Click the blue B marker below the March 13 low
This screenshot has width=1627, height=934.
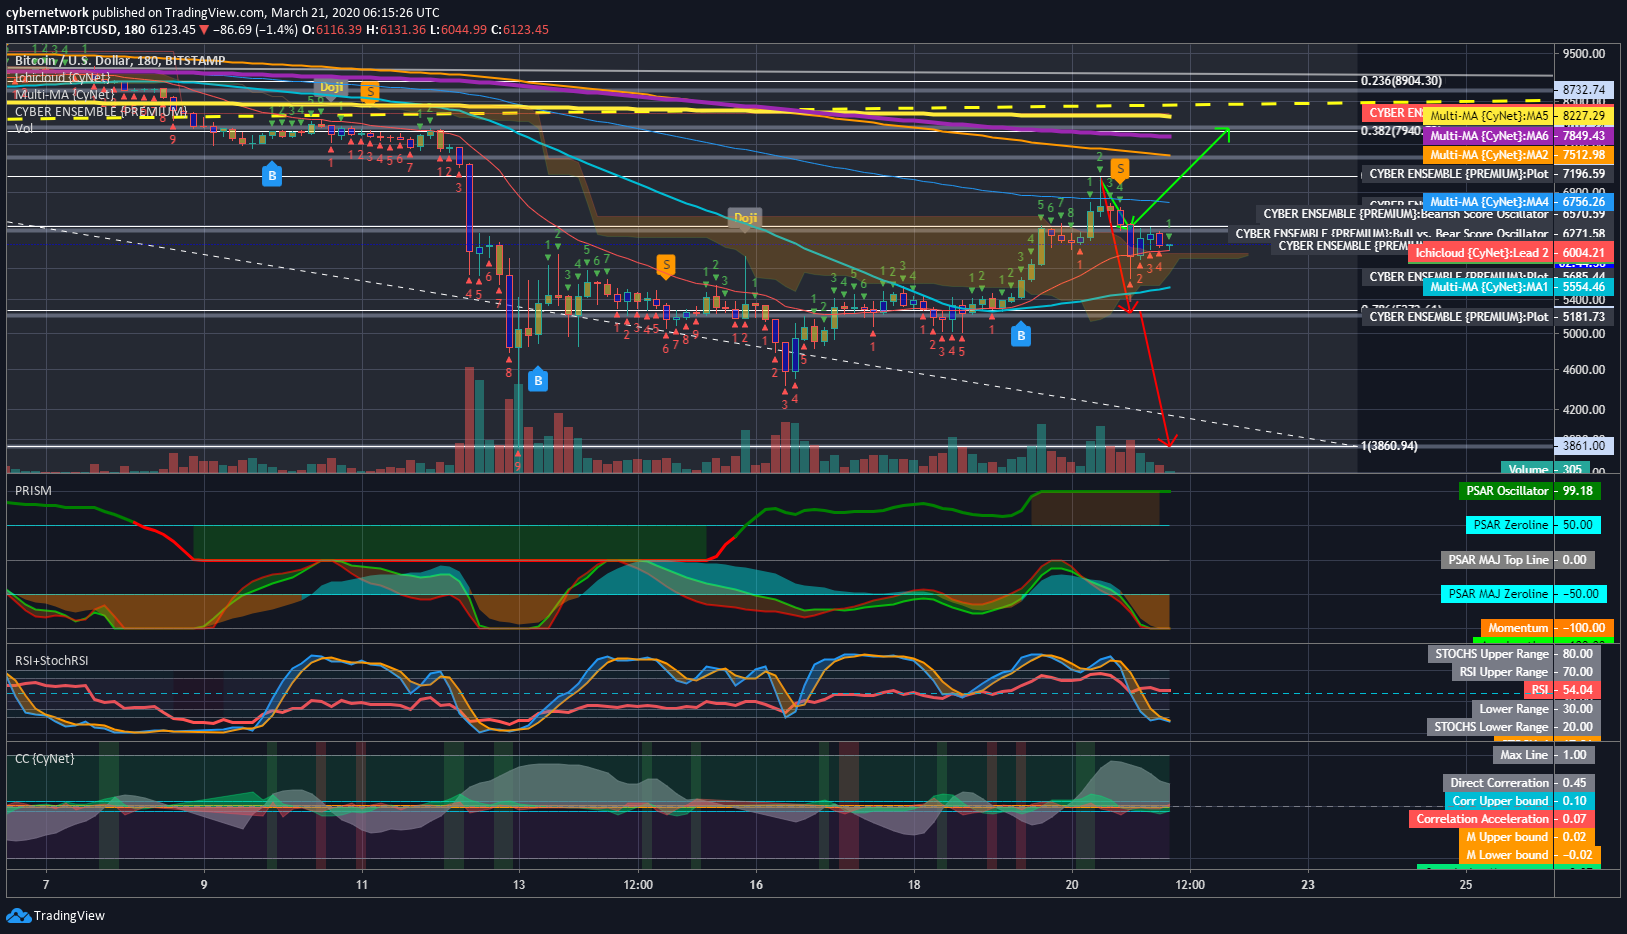[538, 380]
